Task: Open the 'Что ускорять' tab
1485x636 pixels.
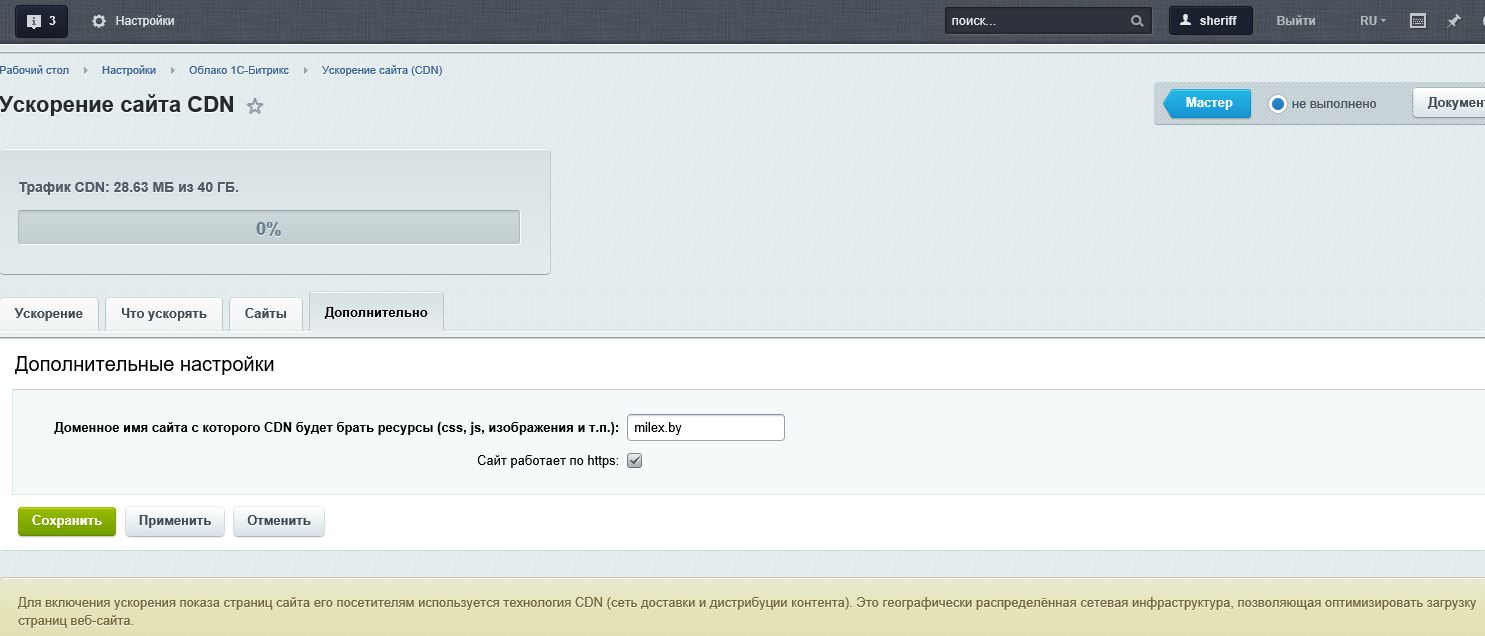Action: (164, 313)
